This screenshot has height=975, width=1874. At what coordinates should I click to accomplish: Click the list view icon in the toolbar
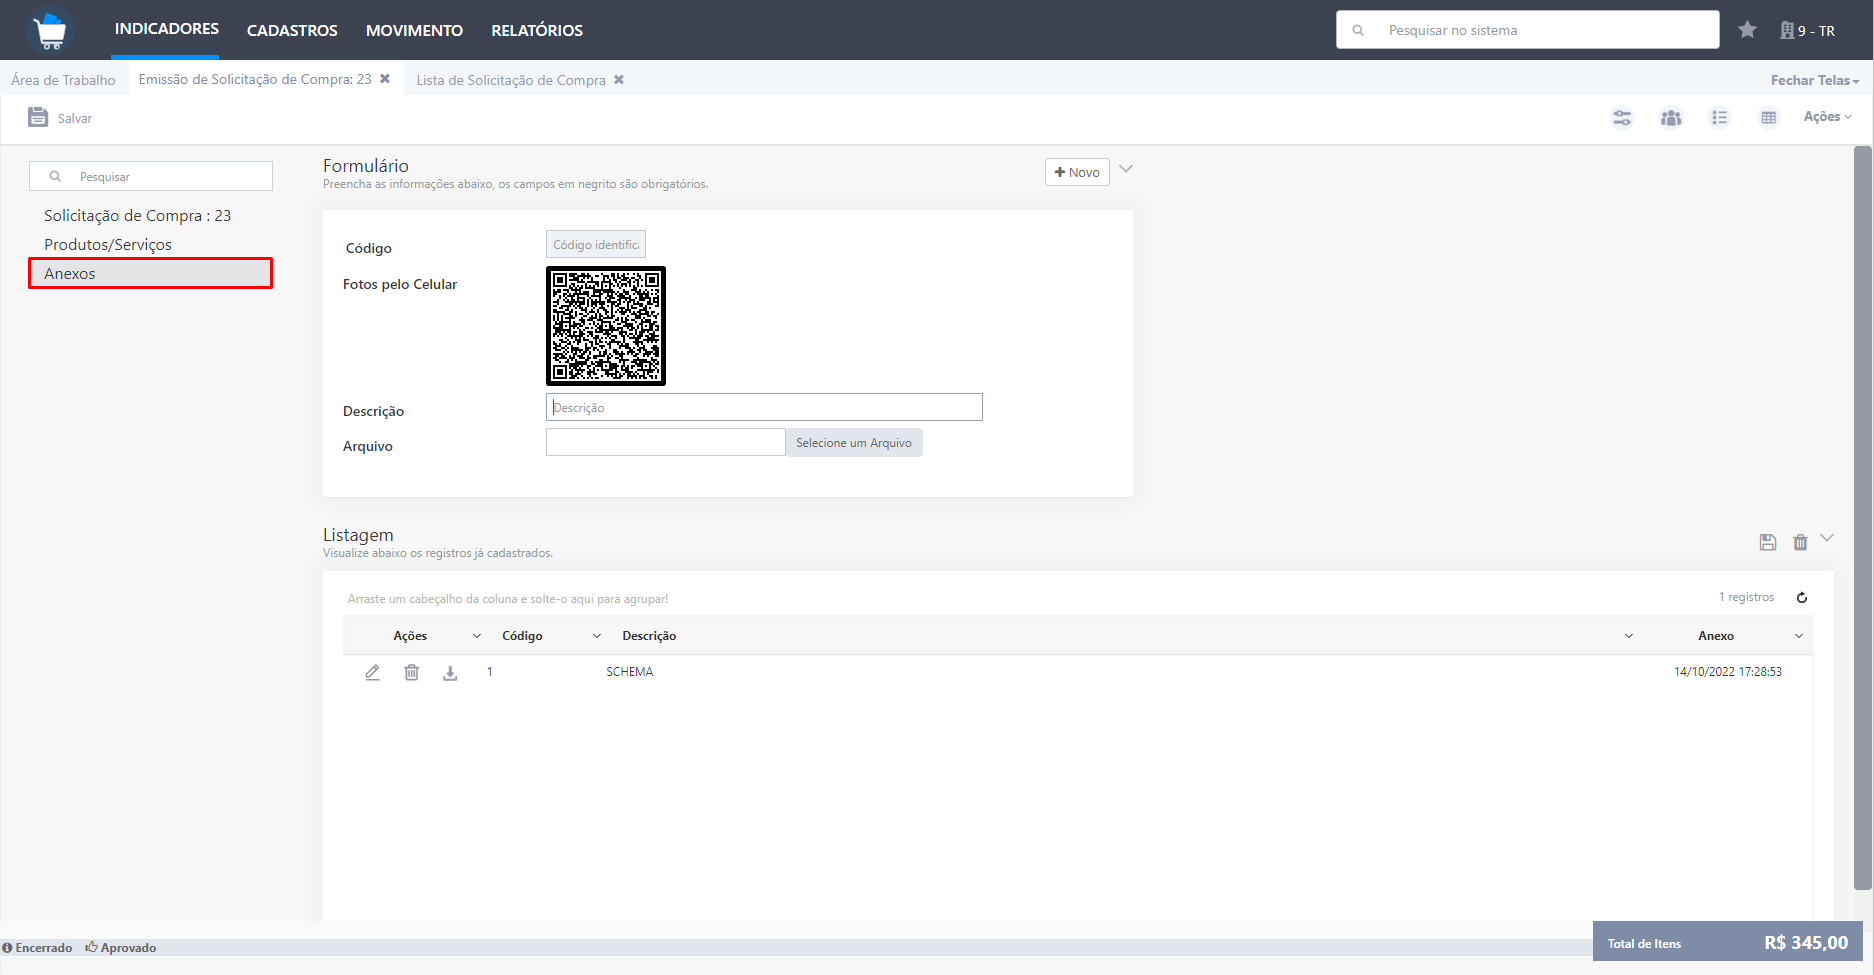coord(1719,118)
